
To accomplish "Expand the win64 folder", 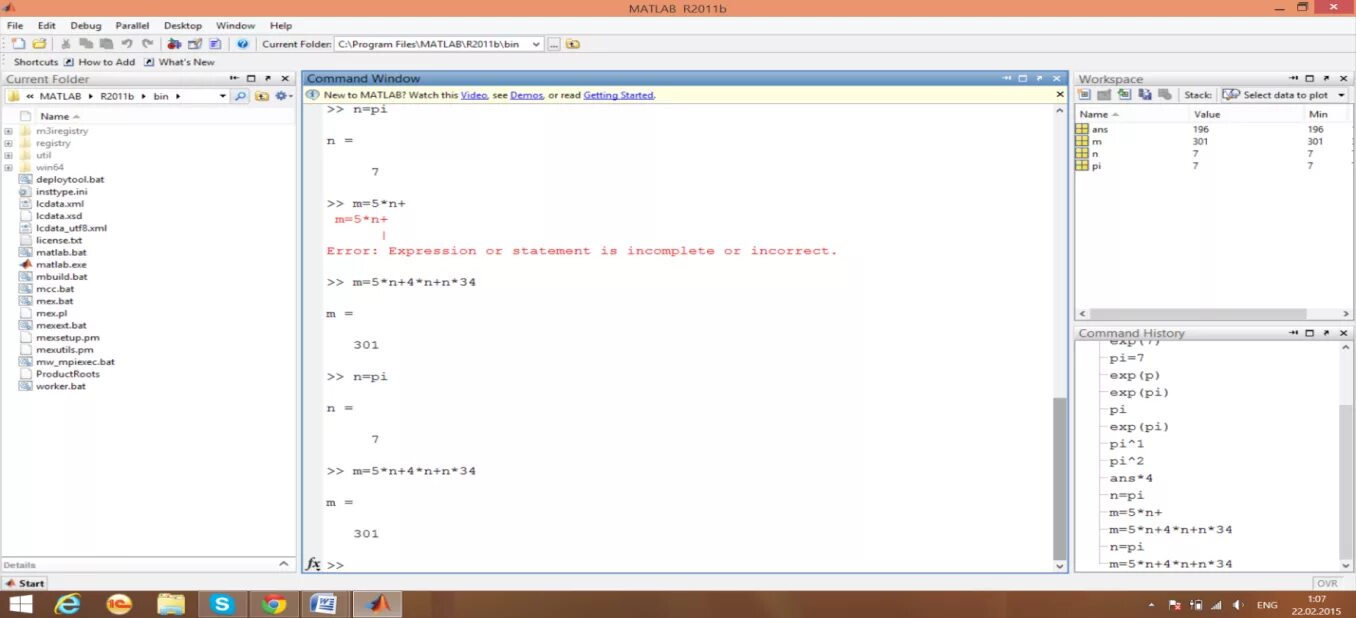I will pyautogui.click(x=9, y=167).
